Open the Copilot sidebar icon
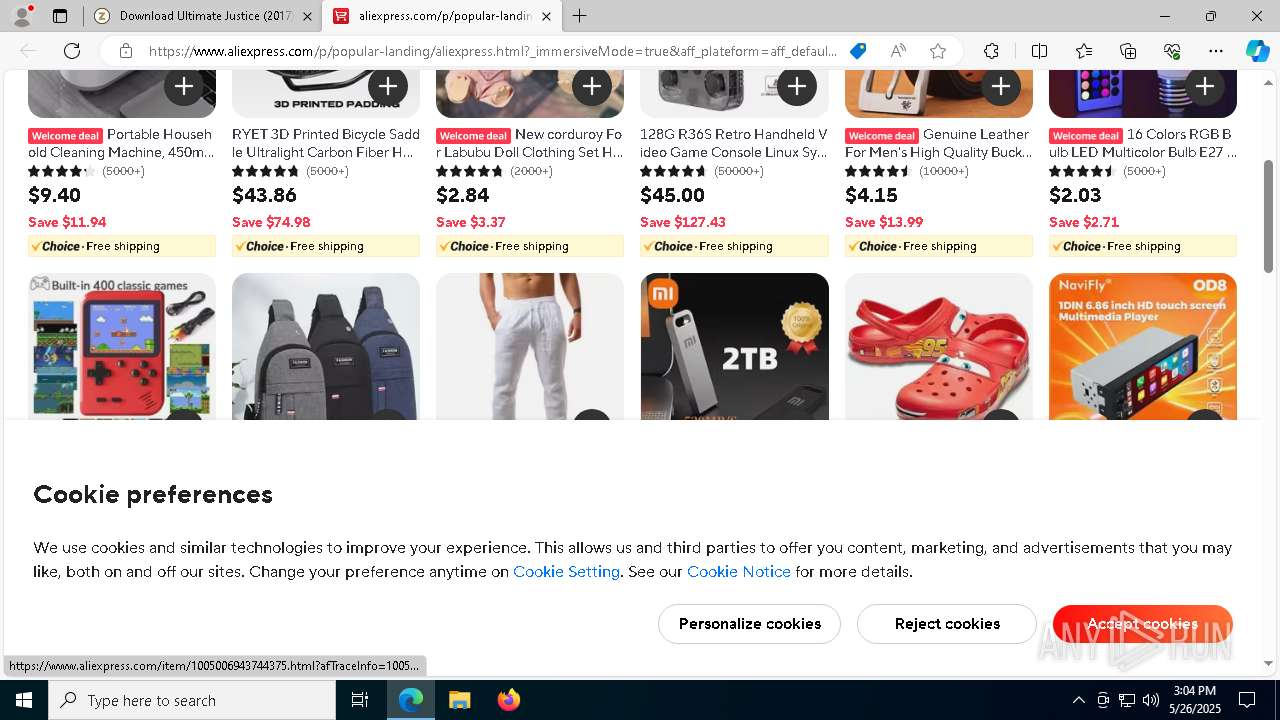This screenshot has width=1280, height=720. pyautogui.click(x=1257, y=51)
